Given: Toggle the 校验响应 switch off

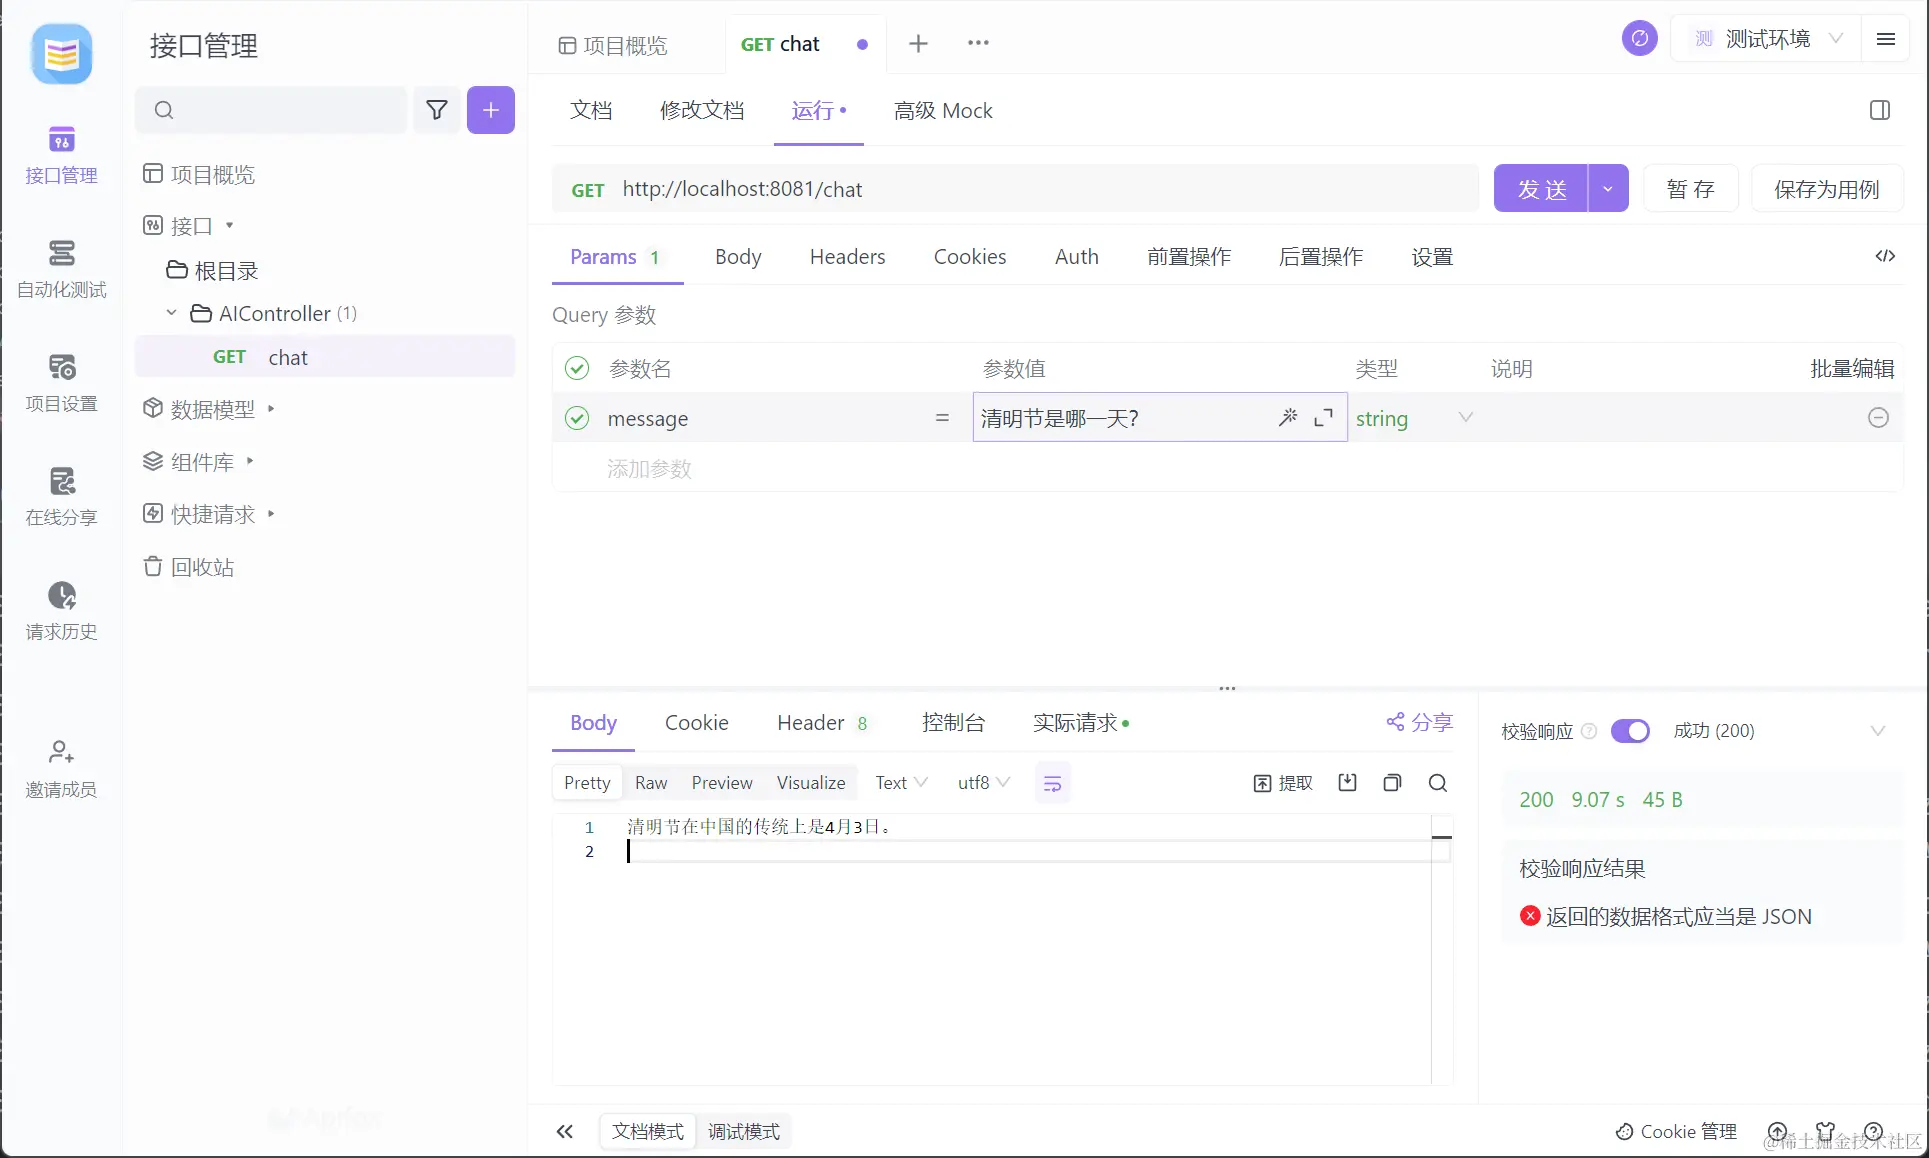Looking at the screenshot, I should point(1629,731).
